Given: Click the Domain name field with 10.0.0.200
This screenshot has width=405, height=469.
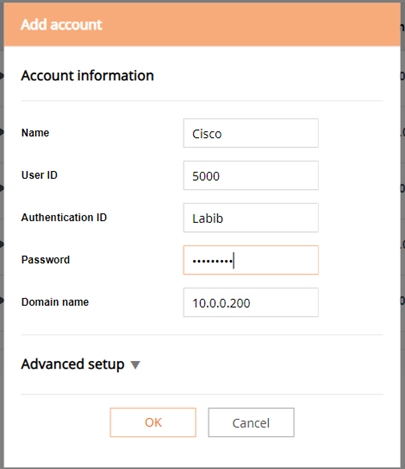Looking at the screenshot, I should (x=251, y=302).
